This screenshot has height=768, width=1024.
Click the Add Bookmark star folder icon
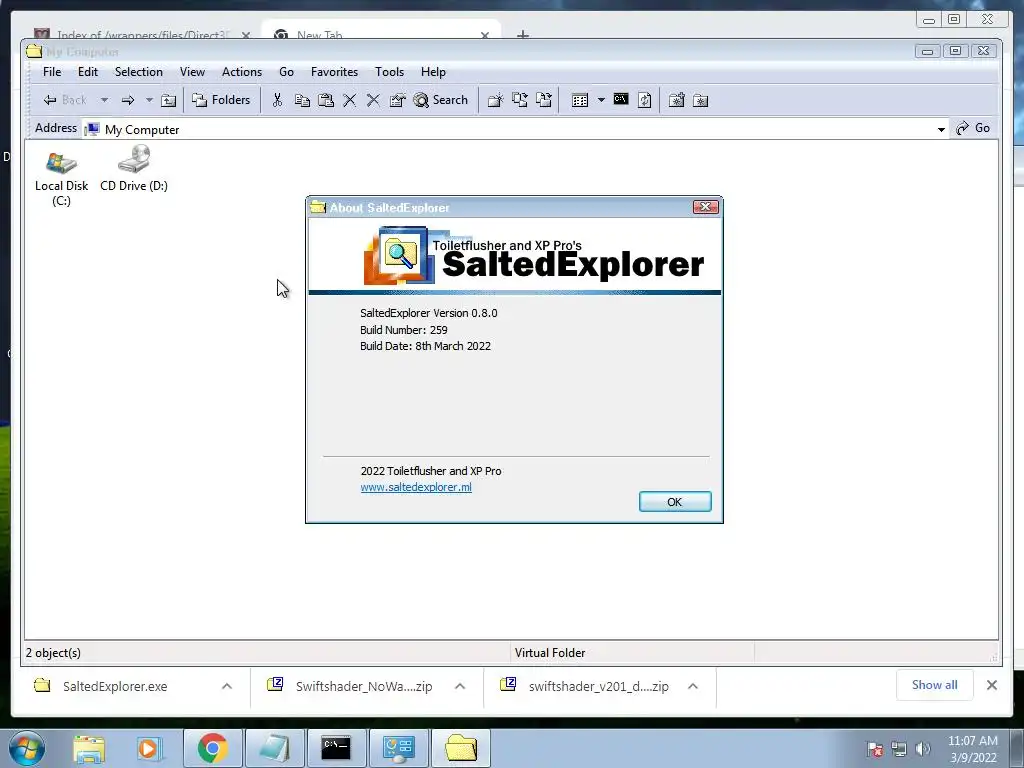coord(677,100)
